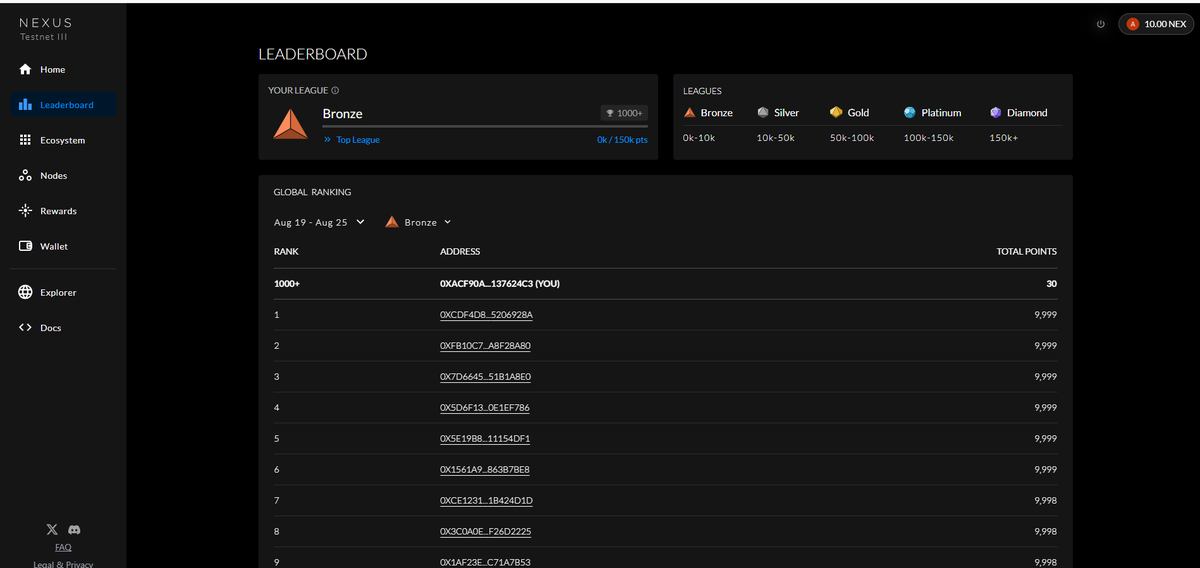Open the Aug 19 - Aug 25 date dropdown
Image resolution: width=1200 pixels, height=568 pixels.
320,222
